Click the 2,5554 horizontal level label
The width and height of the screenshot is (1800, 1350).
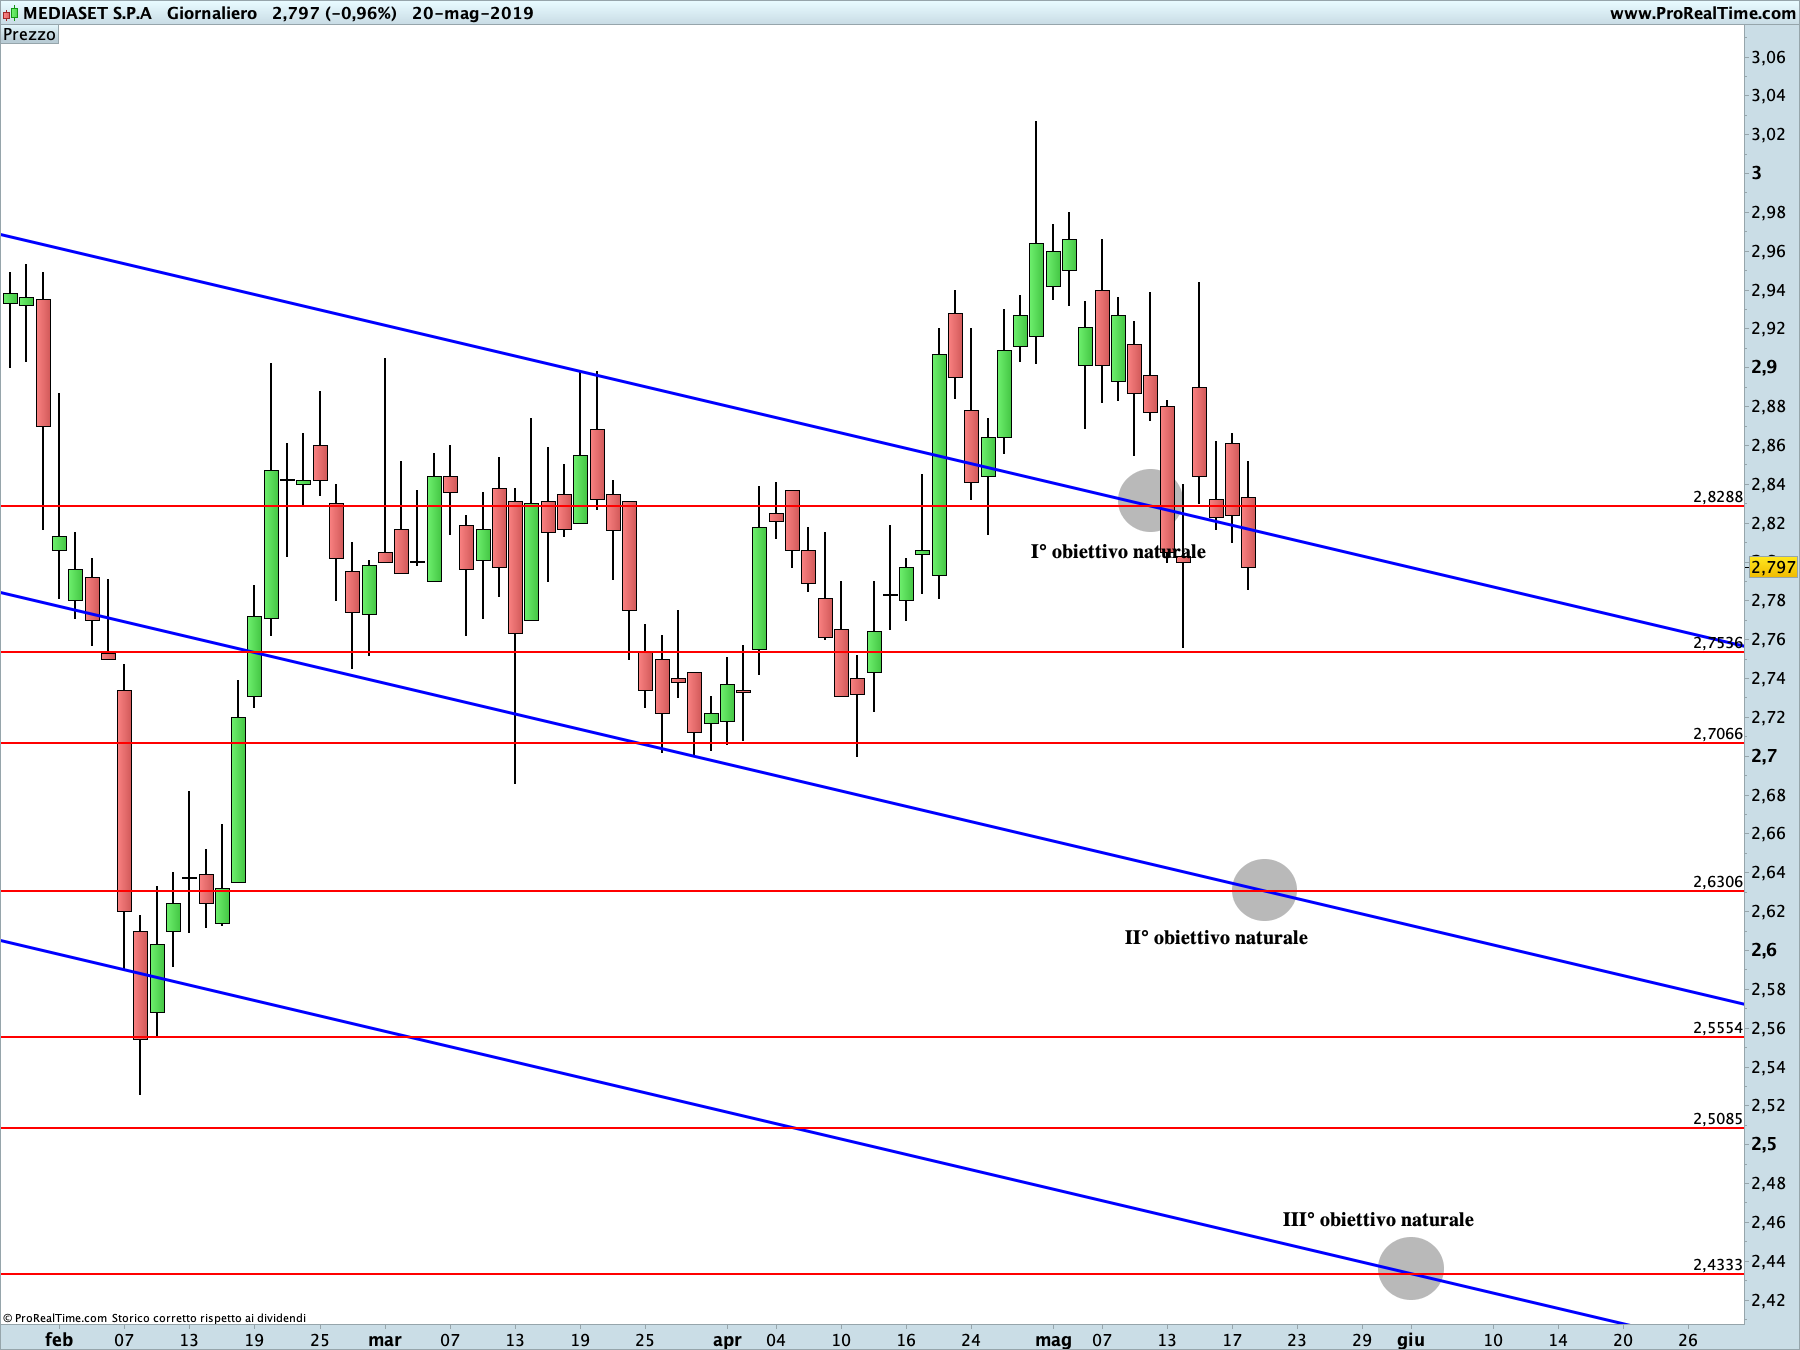pyautogui.click(x=1717, y=1027)
